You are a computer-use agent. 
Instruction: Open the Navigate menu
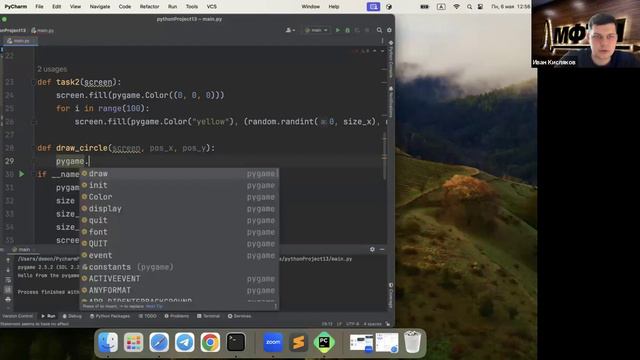click(x=100, y=7)
